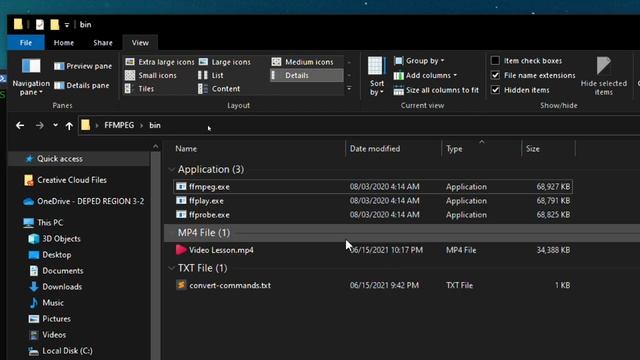The height and width of the screenshot is (360, 640).
Task: Uncheck File name extensions
Action: pyautogui.click(x=496, y=76)
